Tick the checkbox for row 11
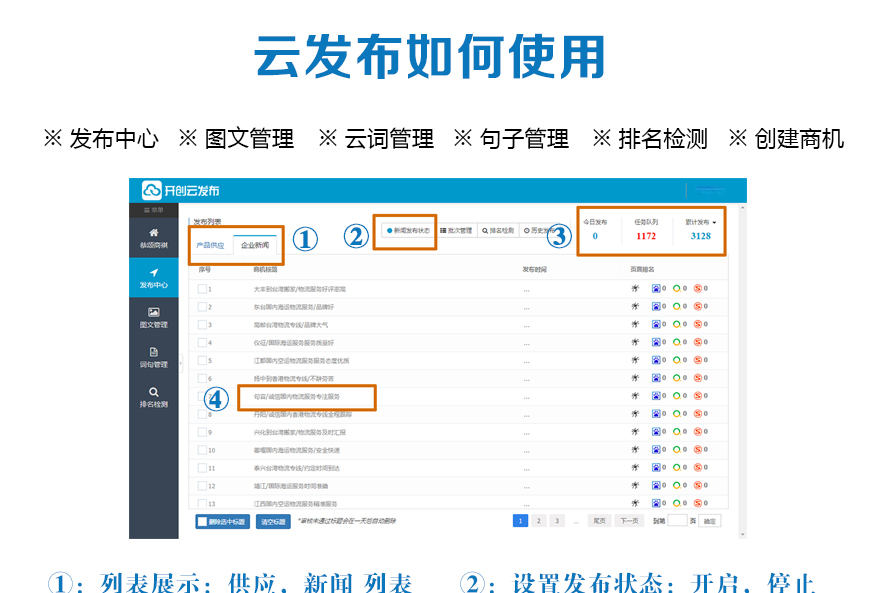This screenshot has height=593, width=890. pyautogui.click(x=202, y=468)
